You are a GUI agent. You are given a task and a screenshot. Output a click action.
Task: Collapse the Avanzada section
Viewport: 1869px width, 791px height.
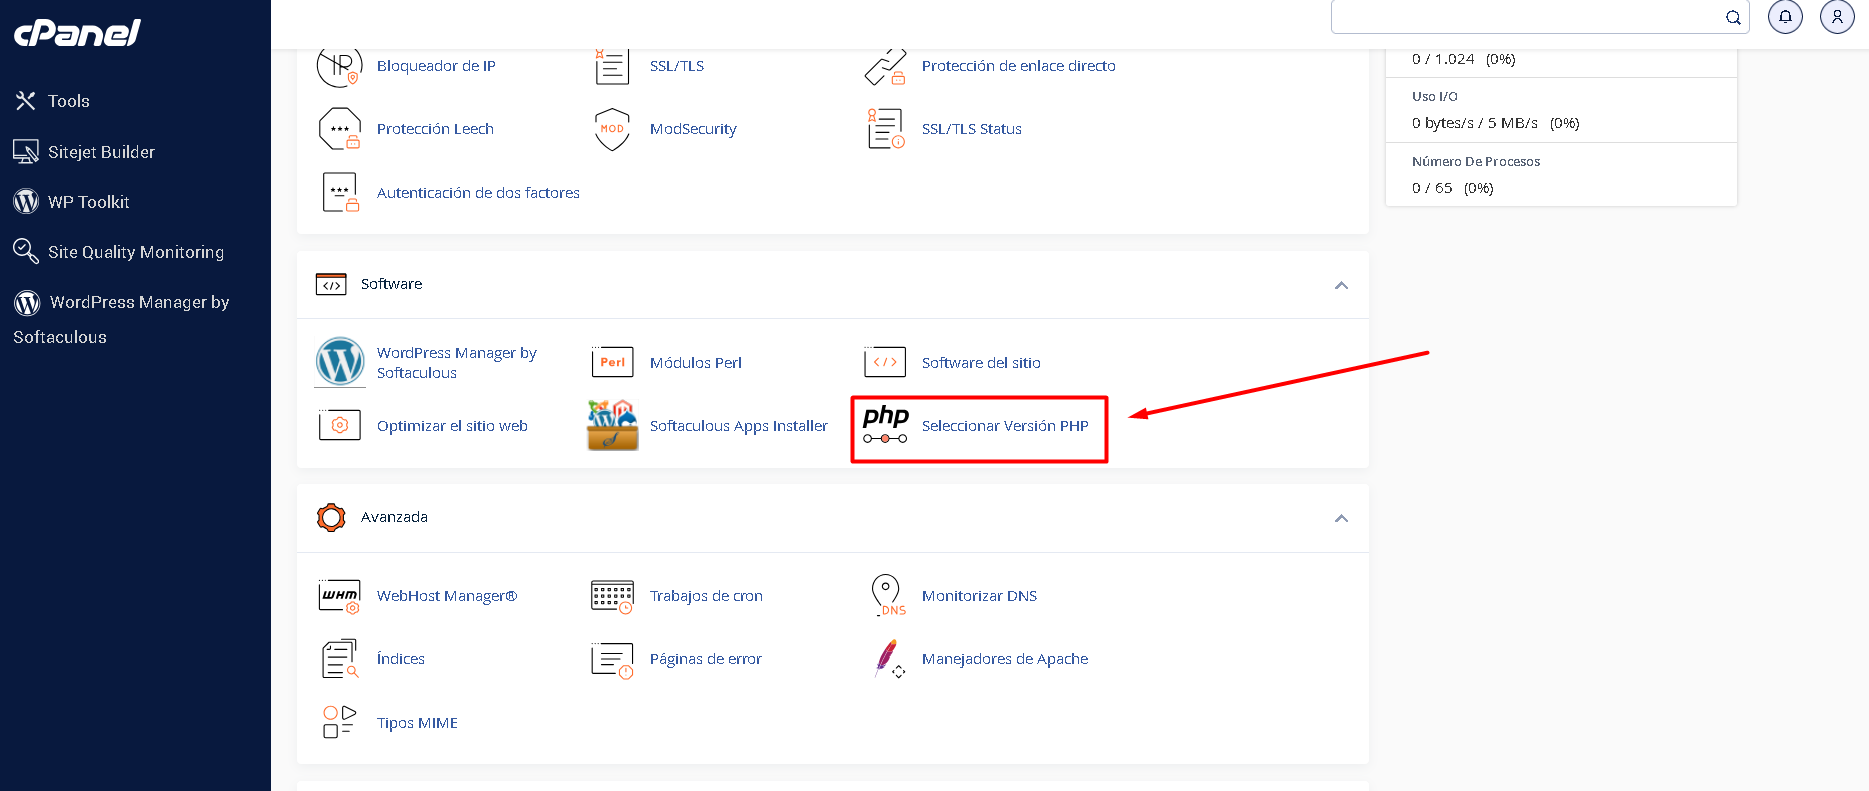[x=1341, y=518]
